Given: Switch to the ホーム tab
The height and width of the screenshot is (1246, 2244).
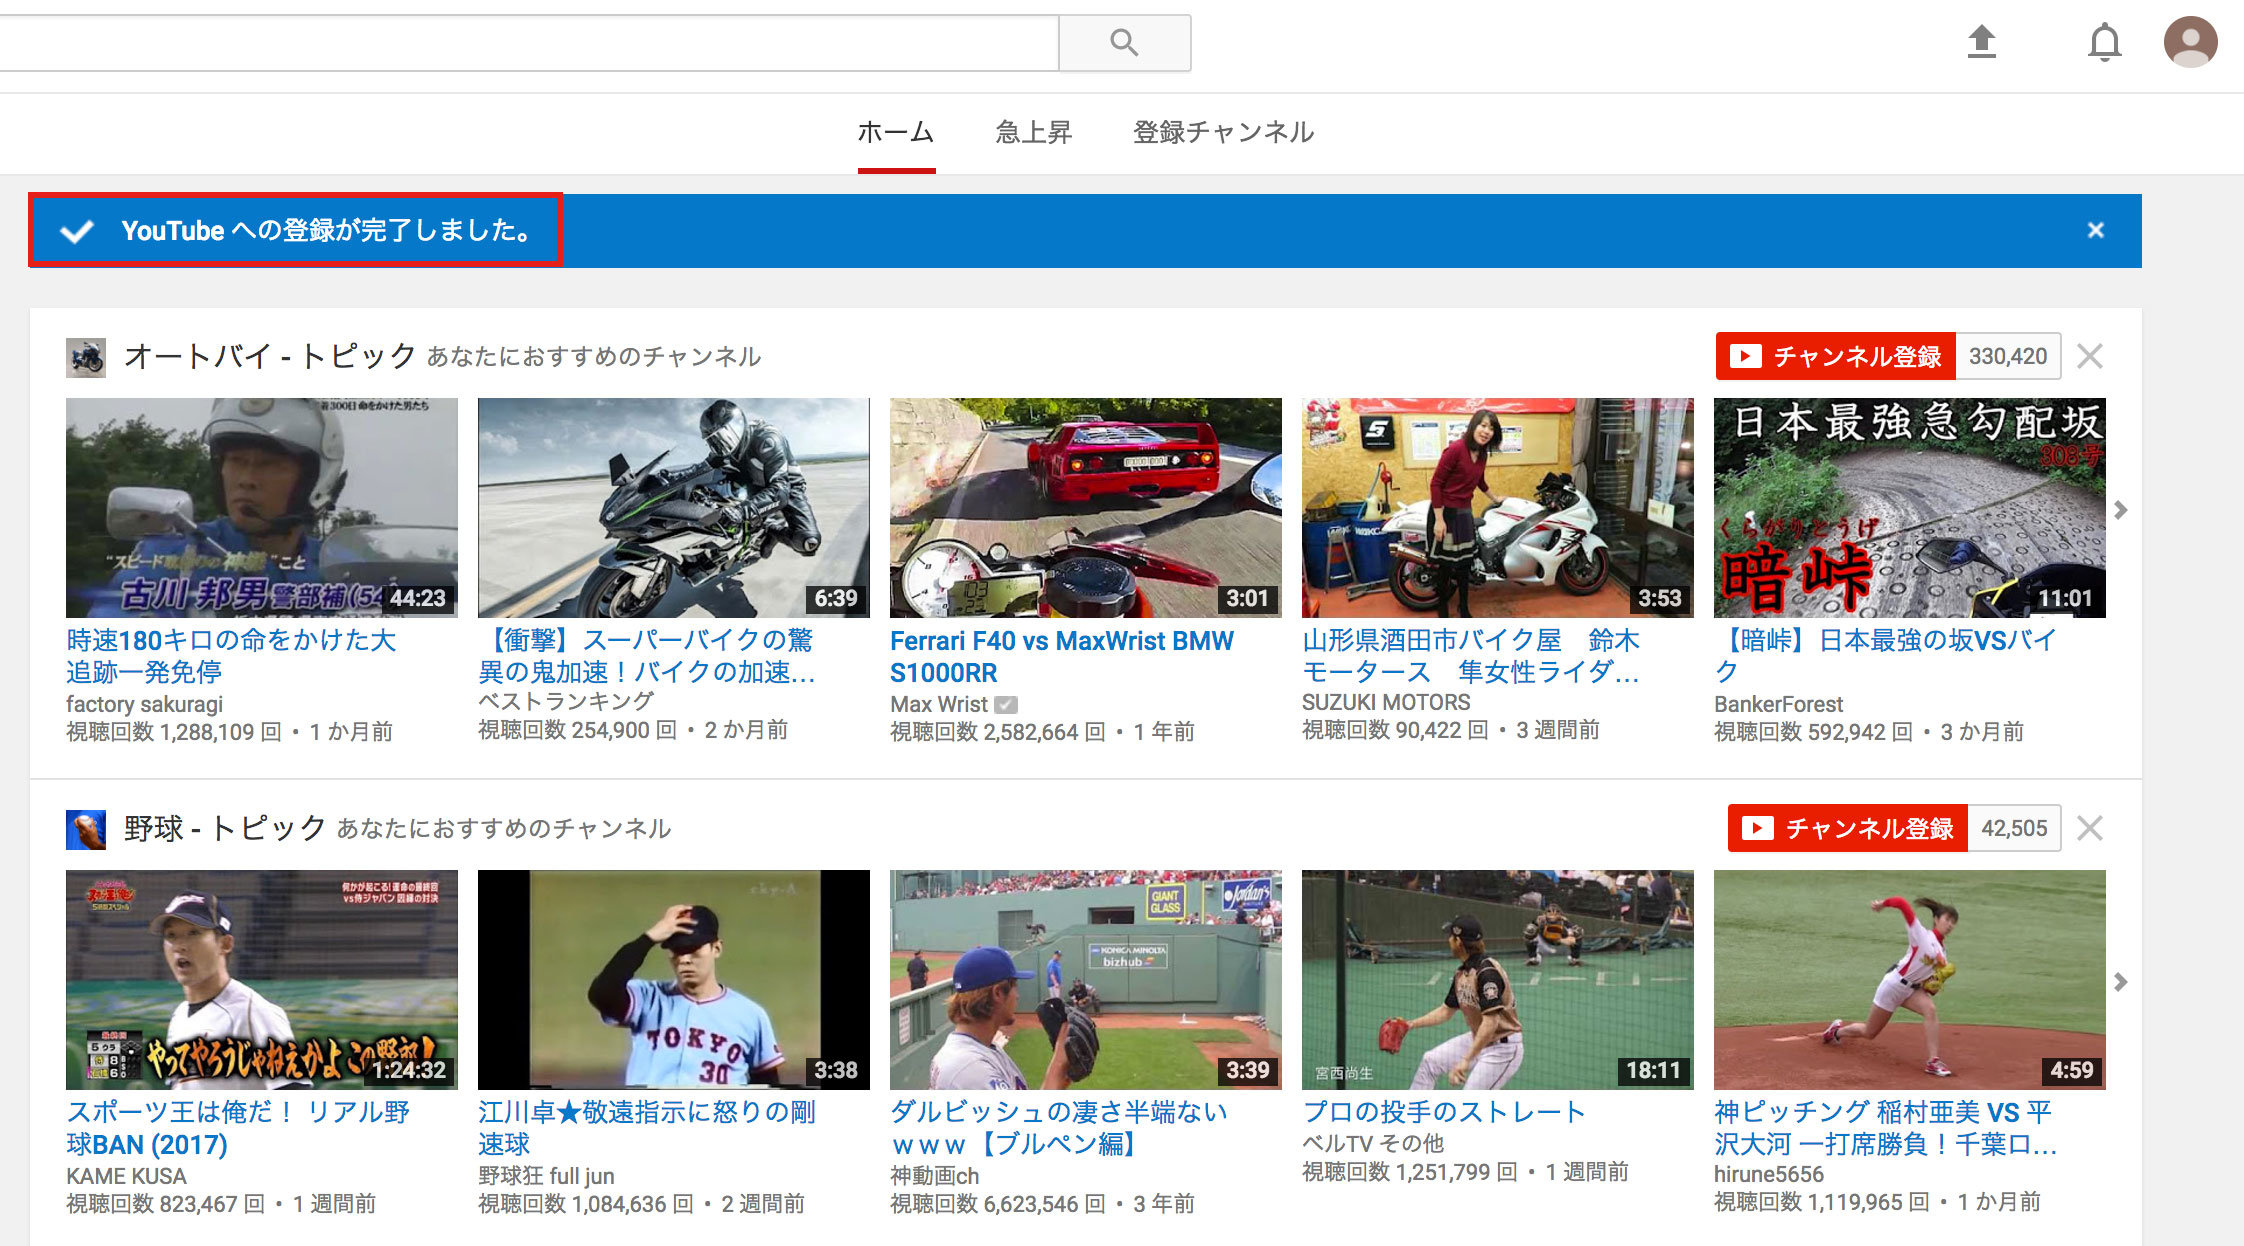Looking at the screenshot, I should 895,132.
